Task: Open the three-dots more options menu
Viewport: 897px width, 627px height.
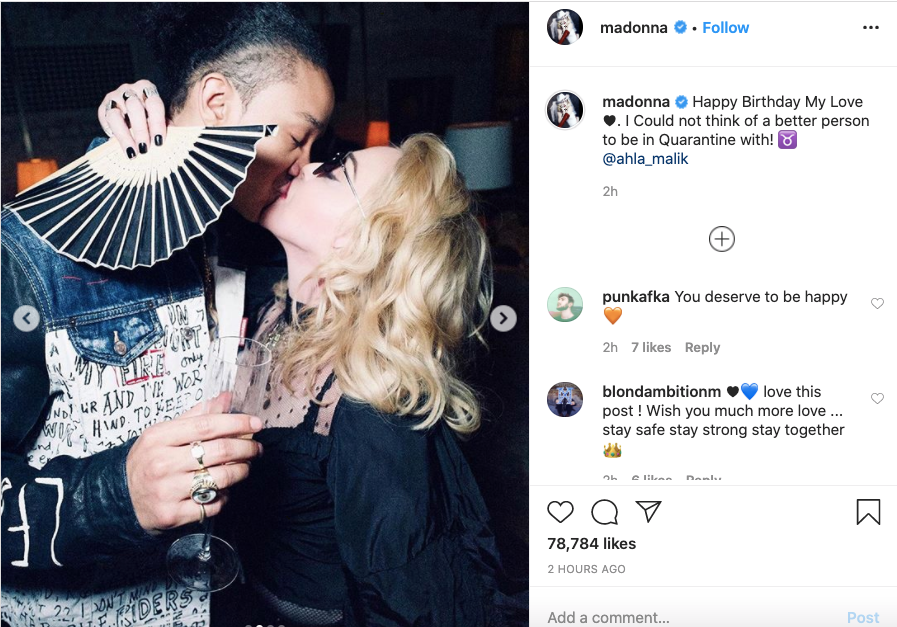Action: 871,27
